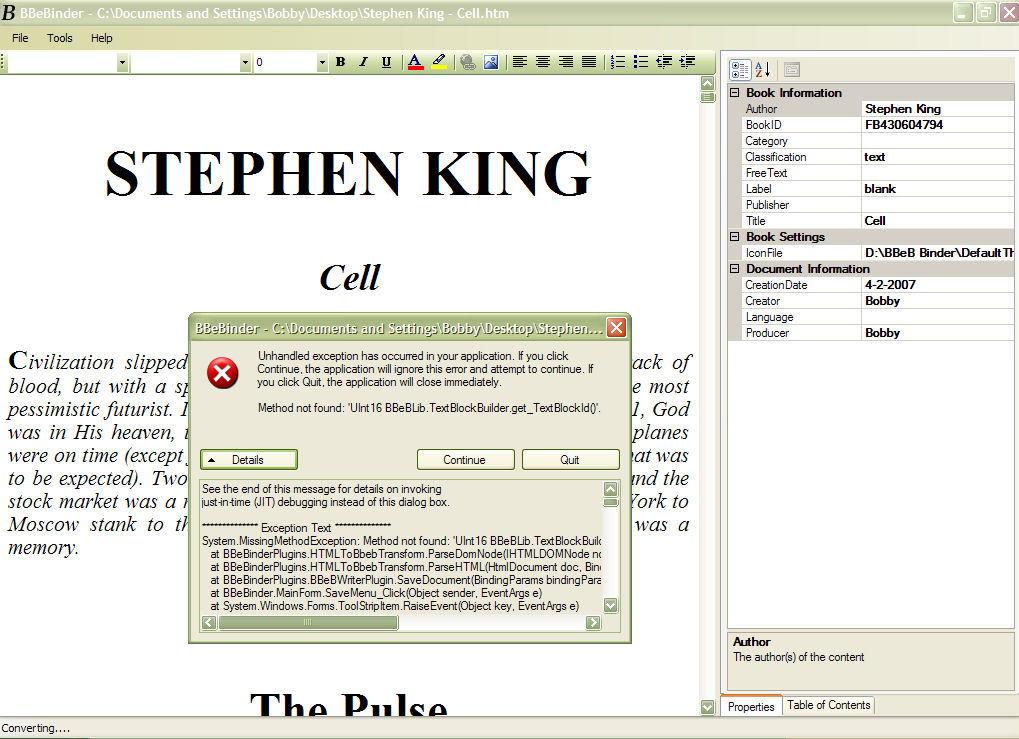1019x739 pixels.
Task: Increase the paragraph indent
Action: click(688, 62)
